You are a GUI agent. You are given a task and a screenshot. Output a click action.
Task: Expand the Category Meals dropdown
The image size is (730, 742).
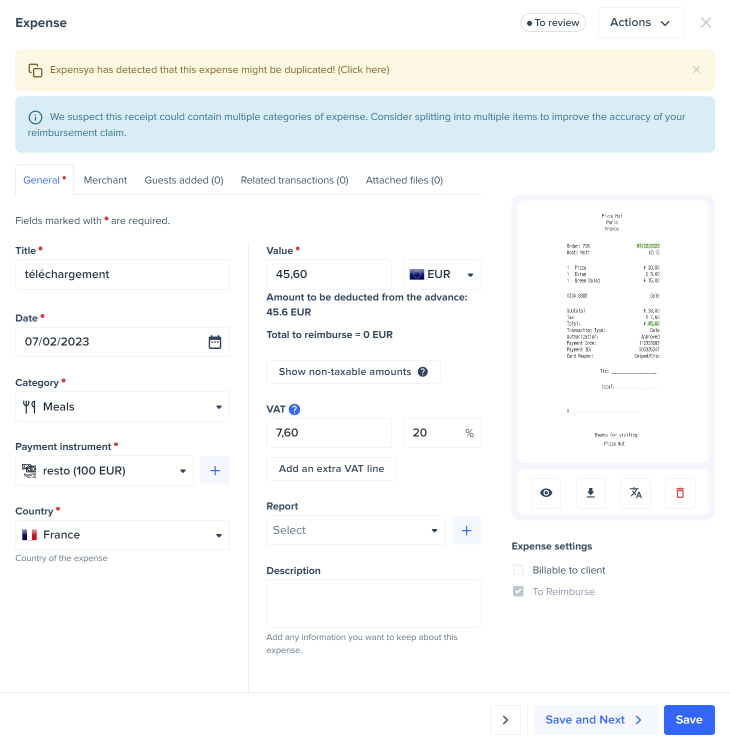click(123, 406)
